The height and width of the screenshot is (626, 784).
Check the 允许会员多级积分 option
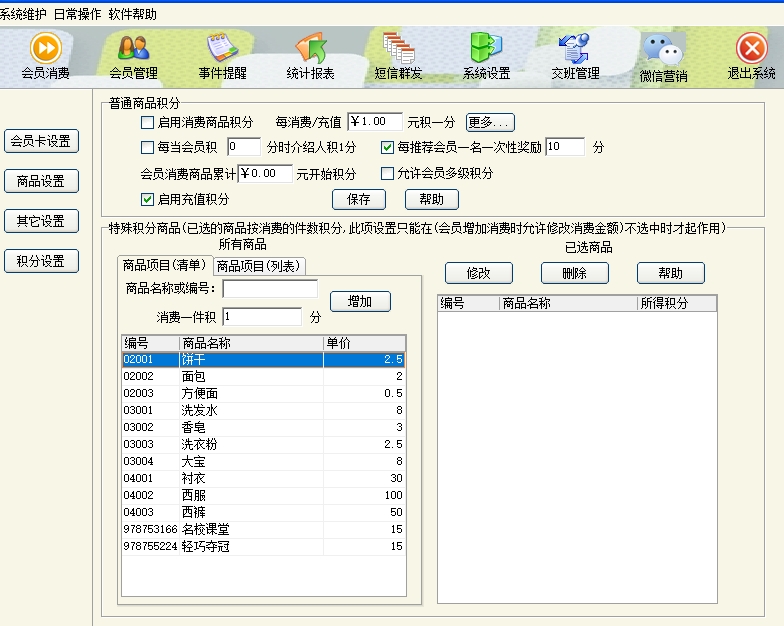388,174
